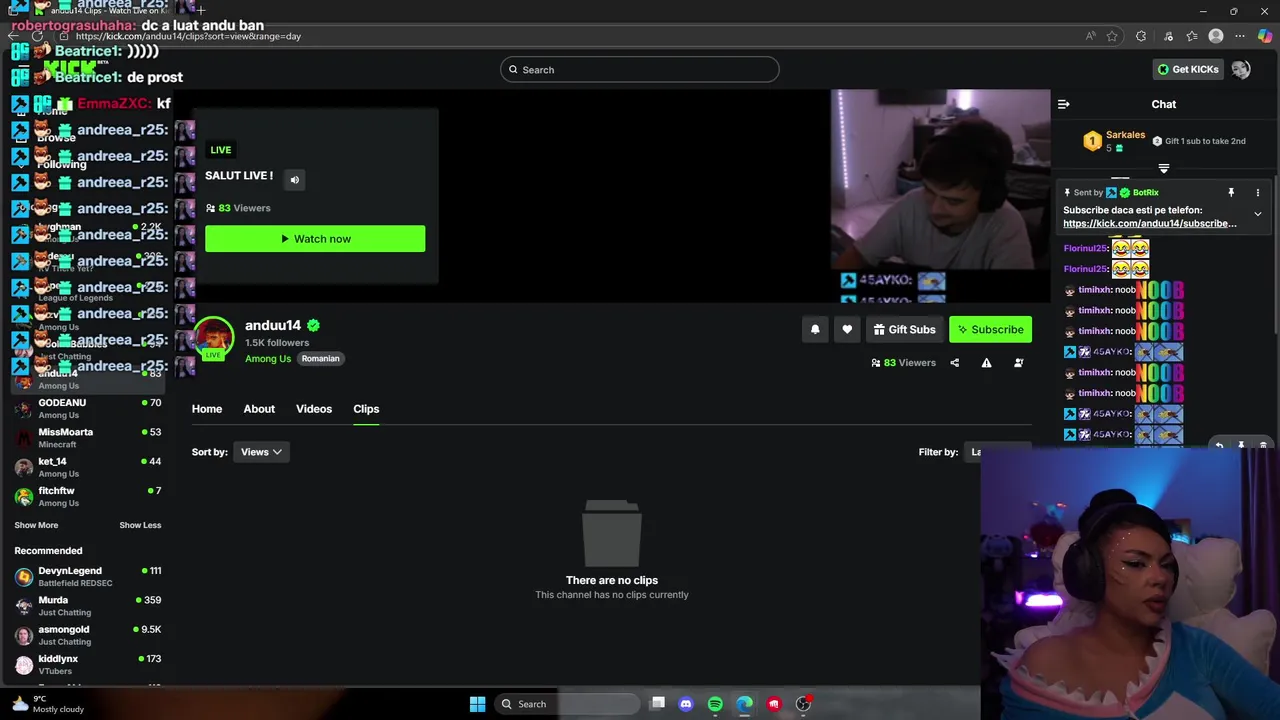The width and height of the screenshot is (1280, 720).
Task: Open anduu14 channel avatar
Action: (213, 337)
